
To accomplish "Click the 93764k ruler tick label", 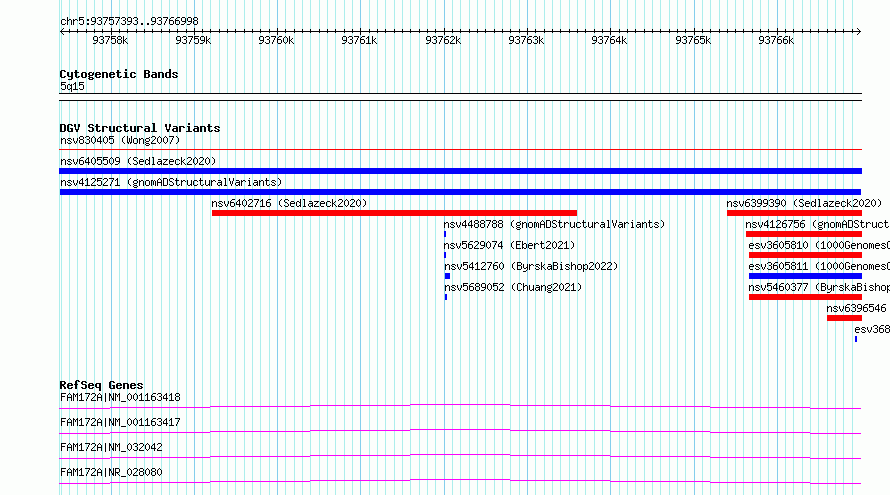I will coord(608,40).
